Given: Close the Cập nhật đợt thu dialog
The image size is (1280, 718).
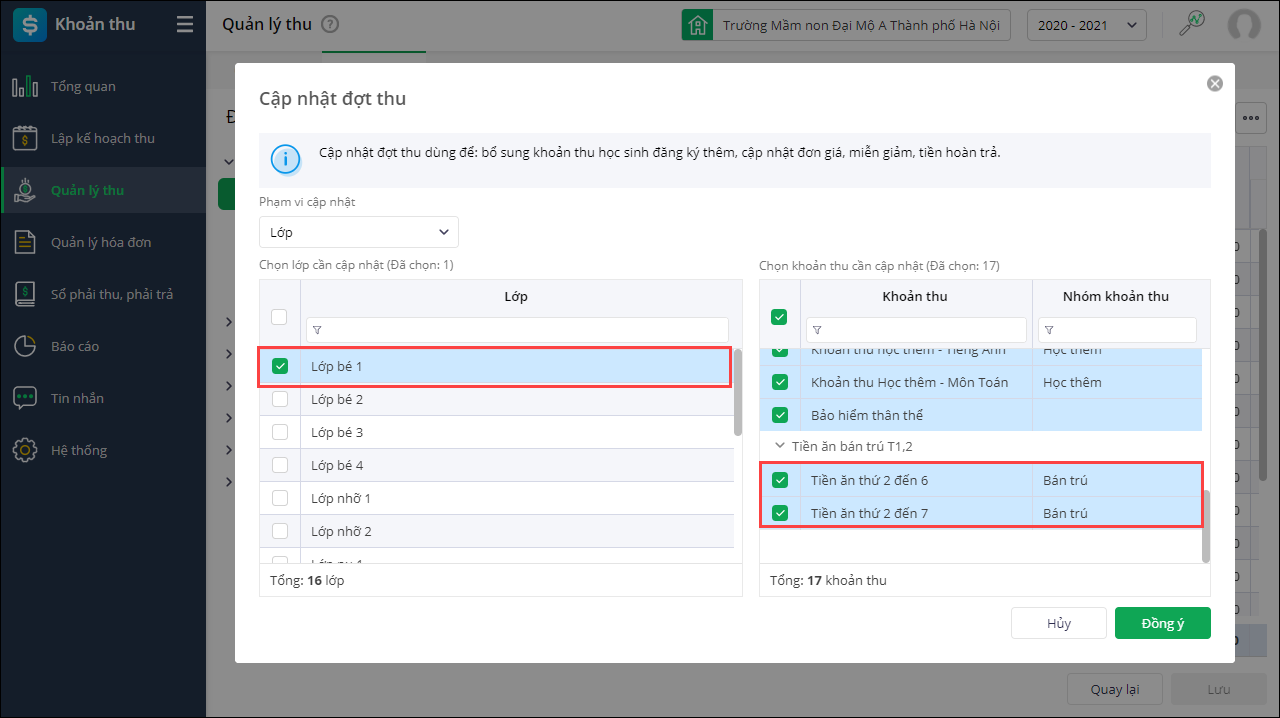Looking at the screenshot, I should (x=1215, y=84).
